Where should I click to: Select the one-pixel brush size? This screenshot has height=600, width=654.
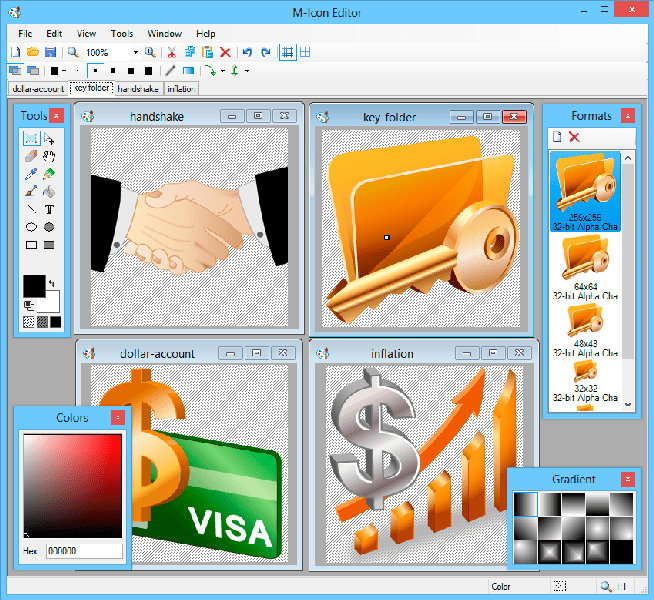coord(77,71)
